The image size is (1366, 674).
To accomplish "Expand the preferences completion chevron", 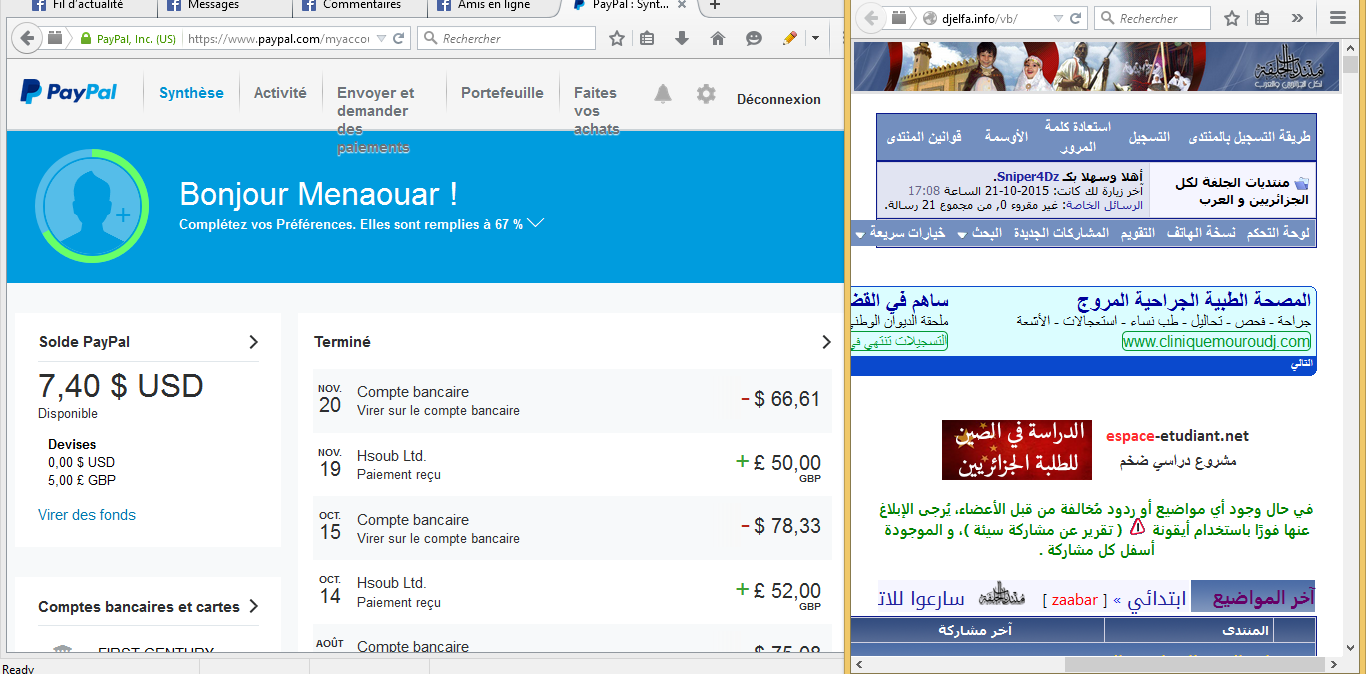I will [536, 223].
